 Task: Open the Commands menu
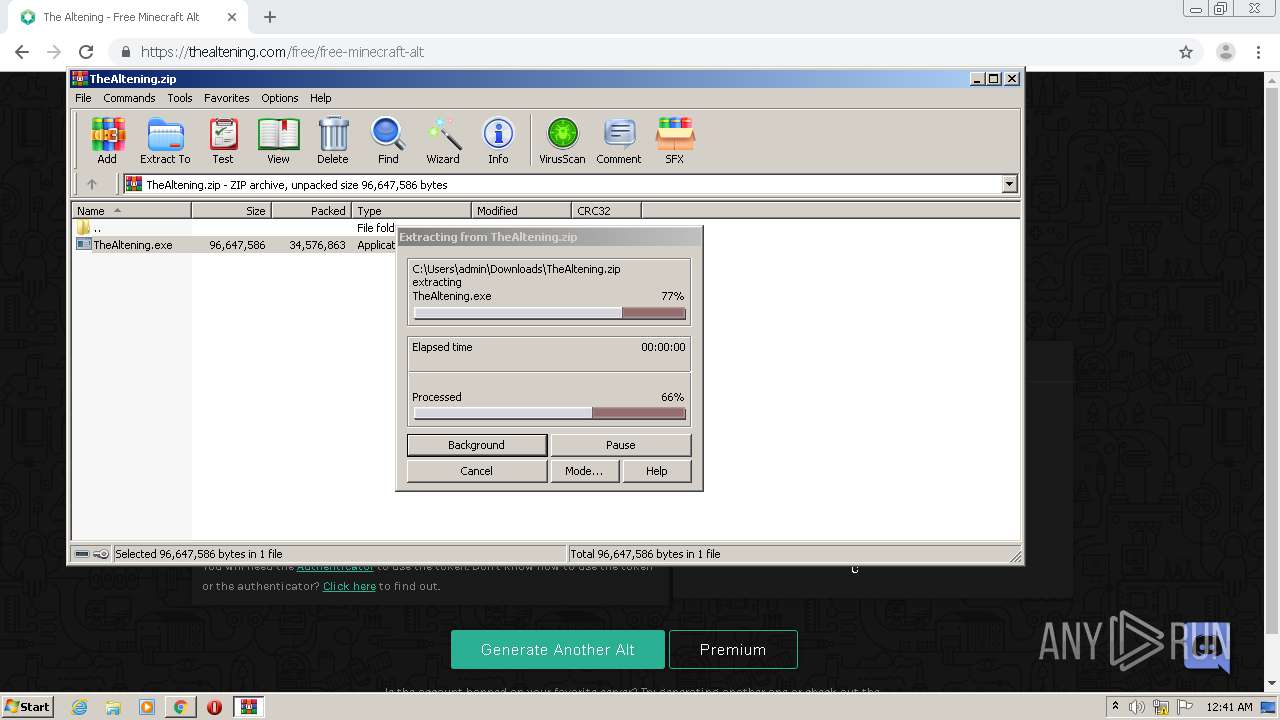pos(129,98)
